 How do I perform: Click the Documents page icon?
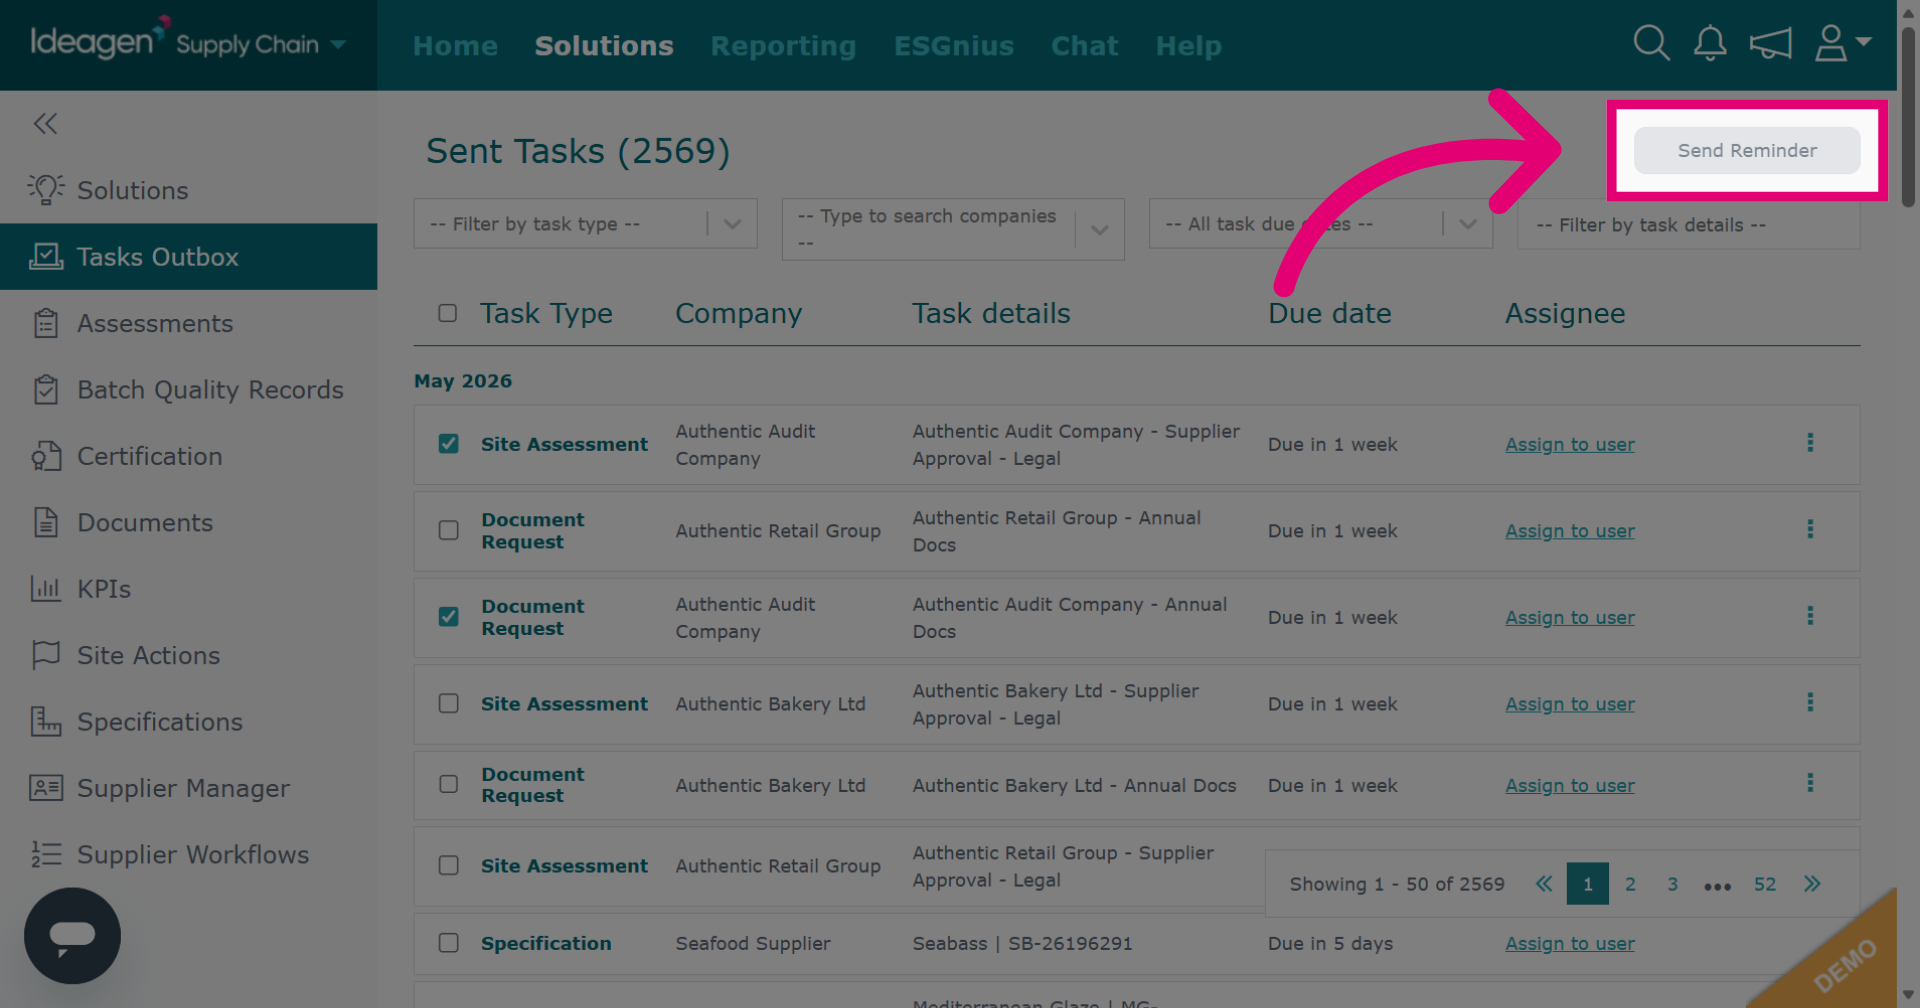coord(45,522)
